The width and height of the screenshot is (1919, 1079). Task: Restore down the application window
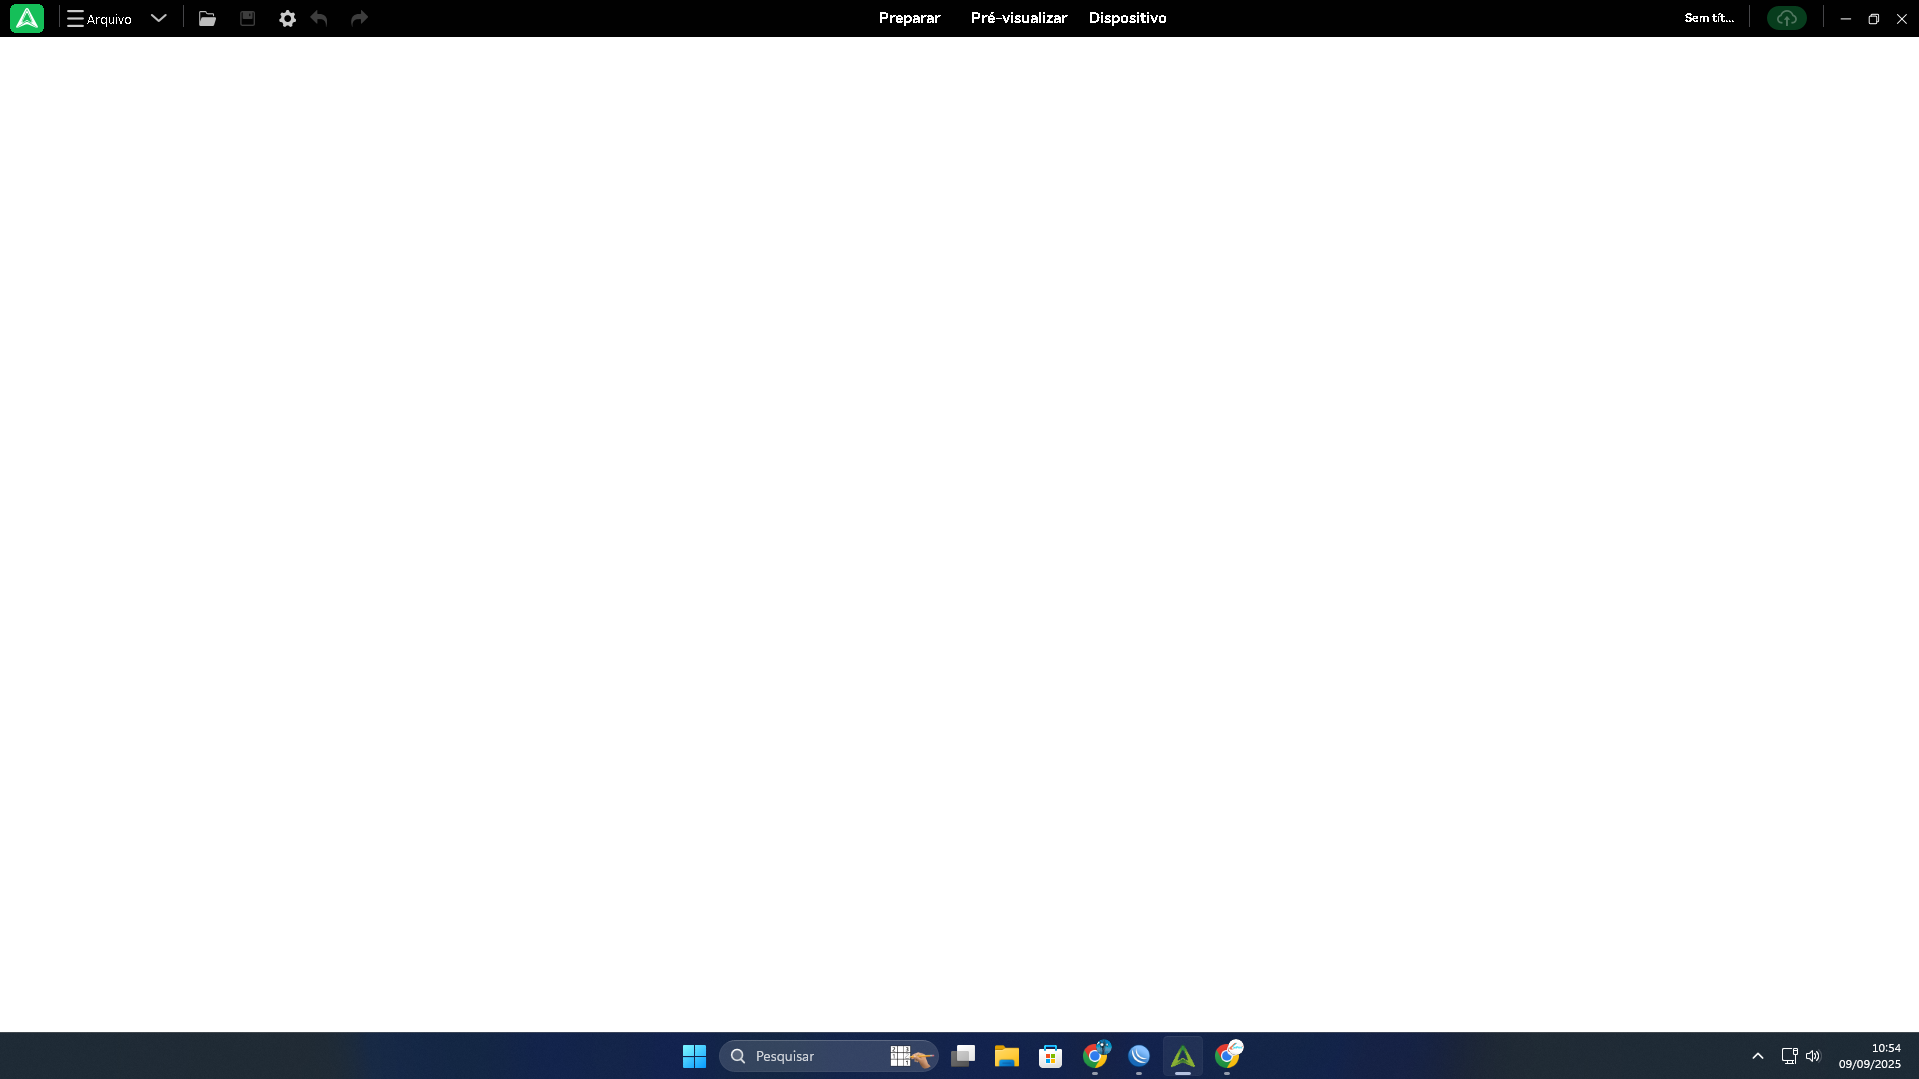click(x=1873, y=18)
